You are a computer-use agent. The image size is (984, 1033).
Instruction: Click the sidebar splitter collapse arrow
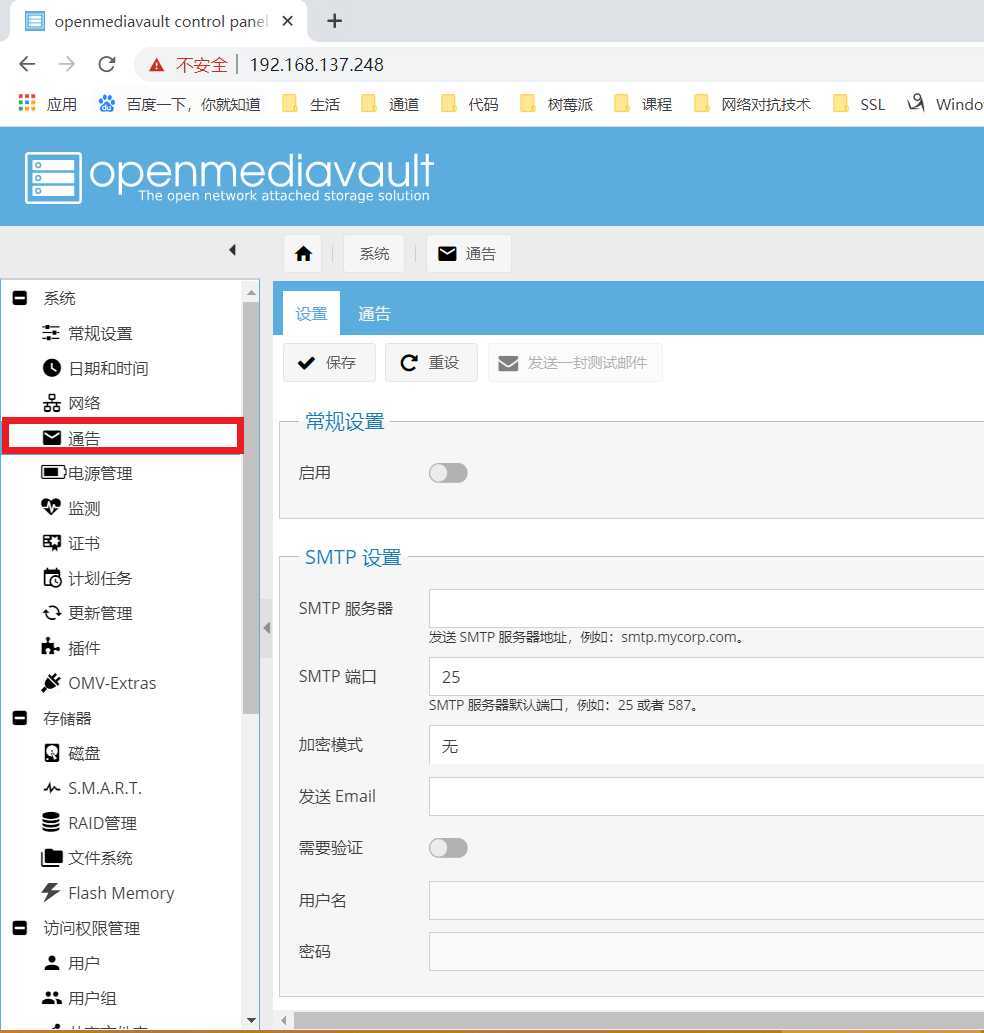coord(267,628)
